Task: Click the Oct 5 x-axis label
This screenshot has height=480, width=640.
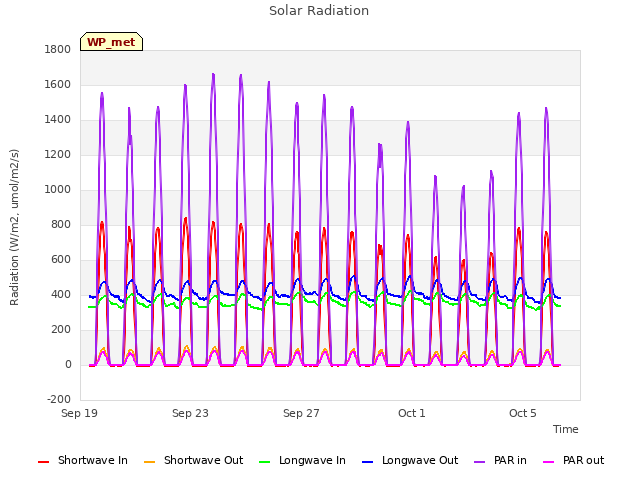Action: tap(523, 413)
